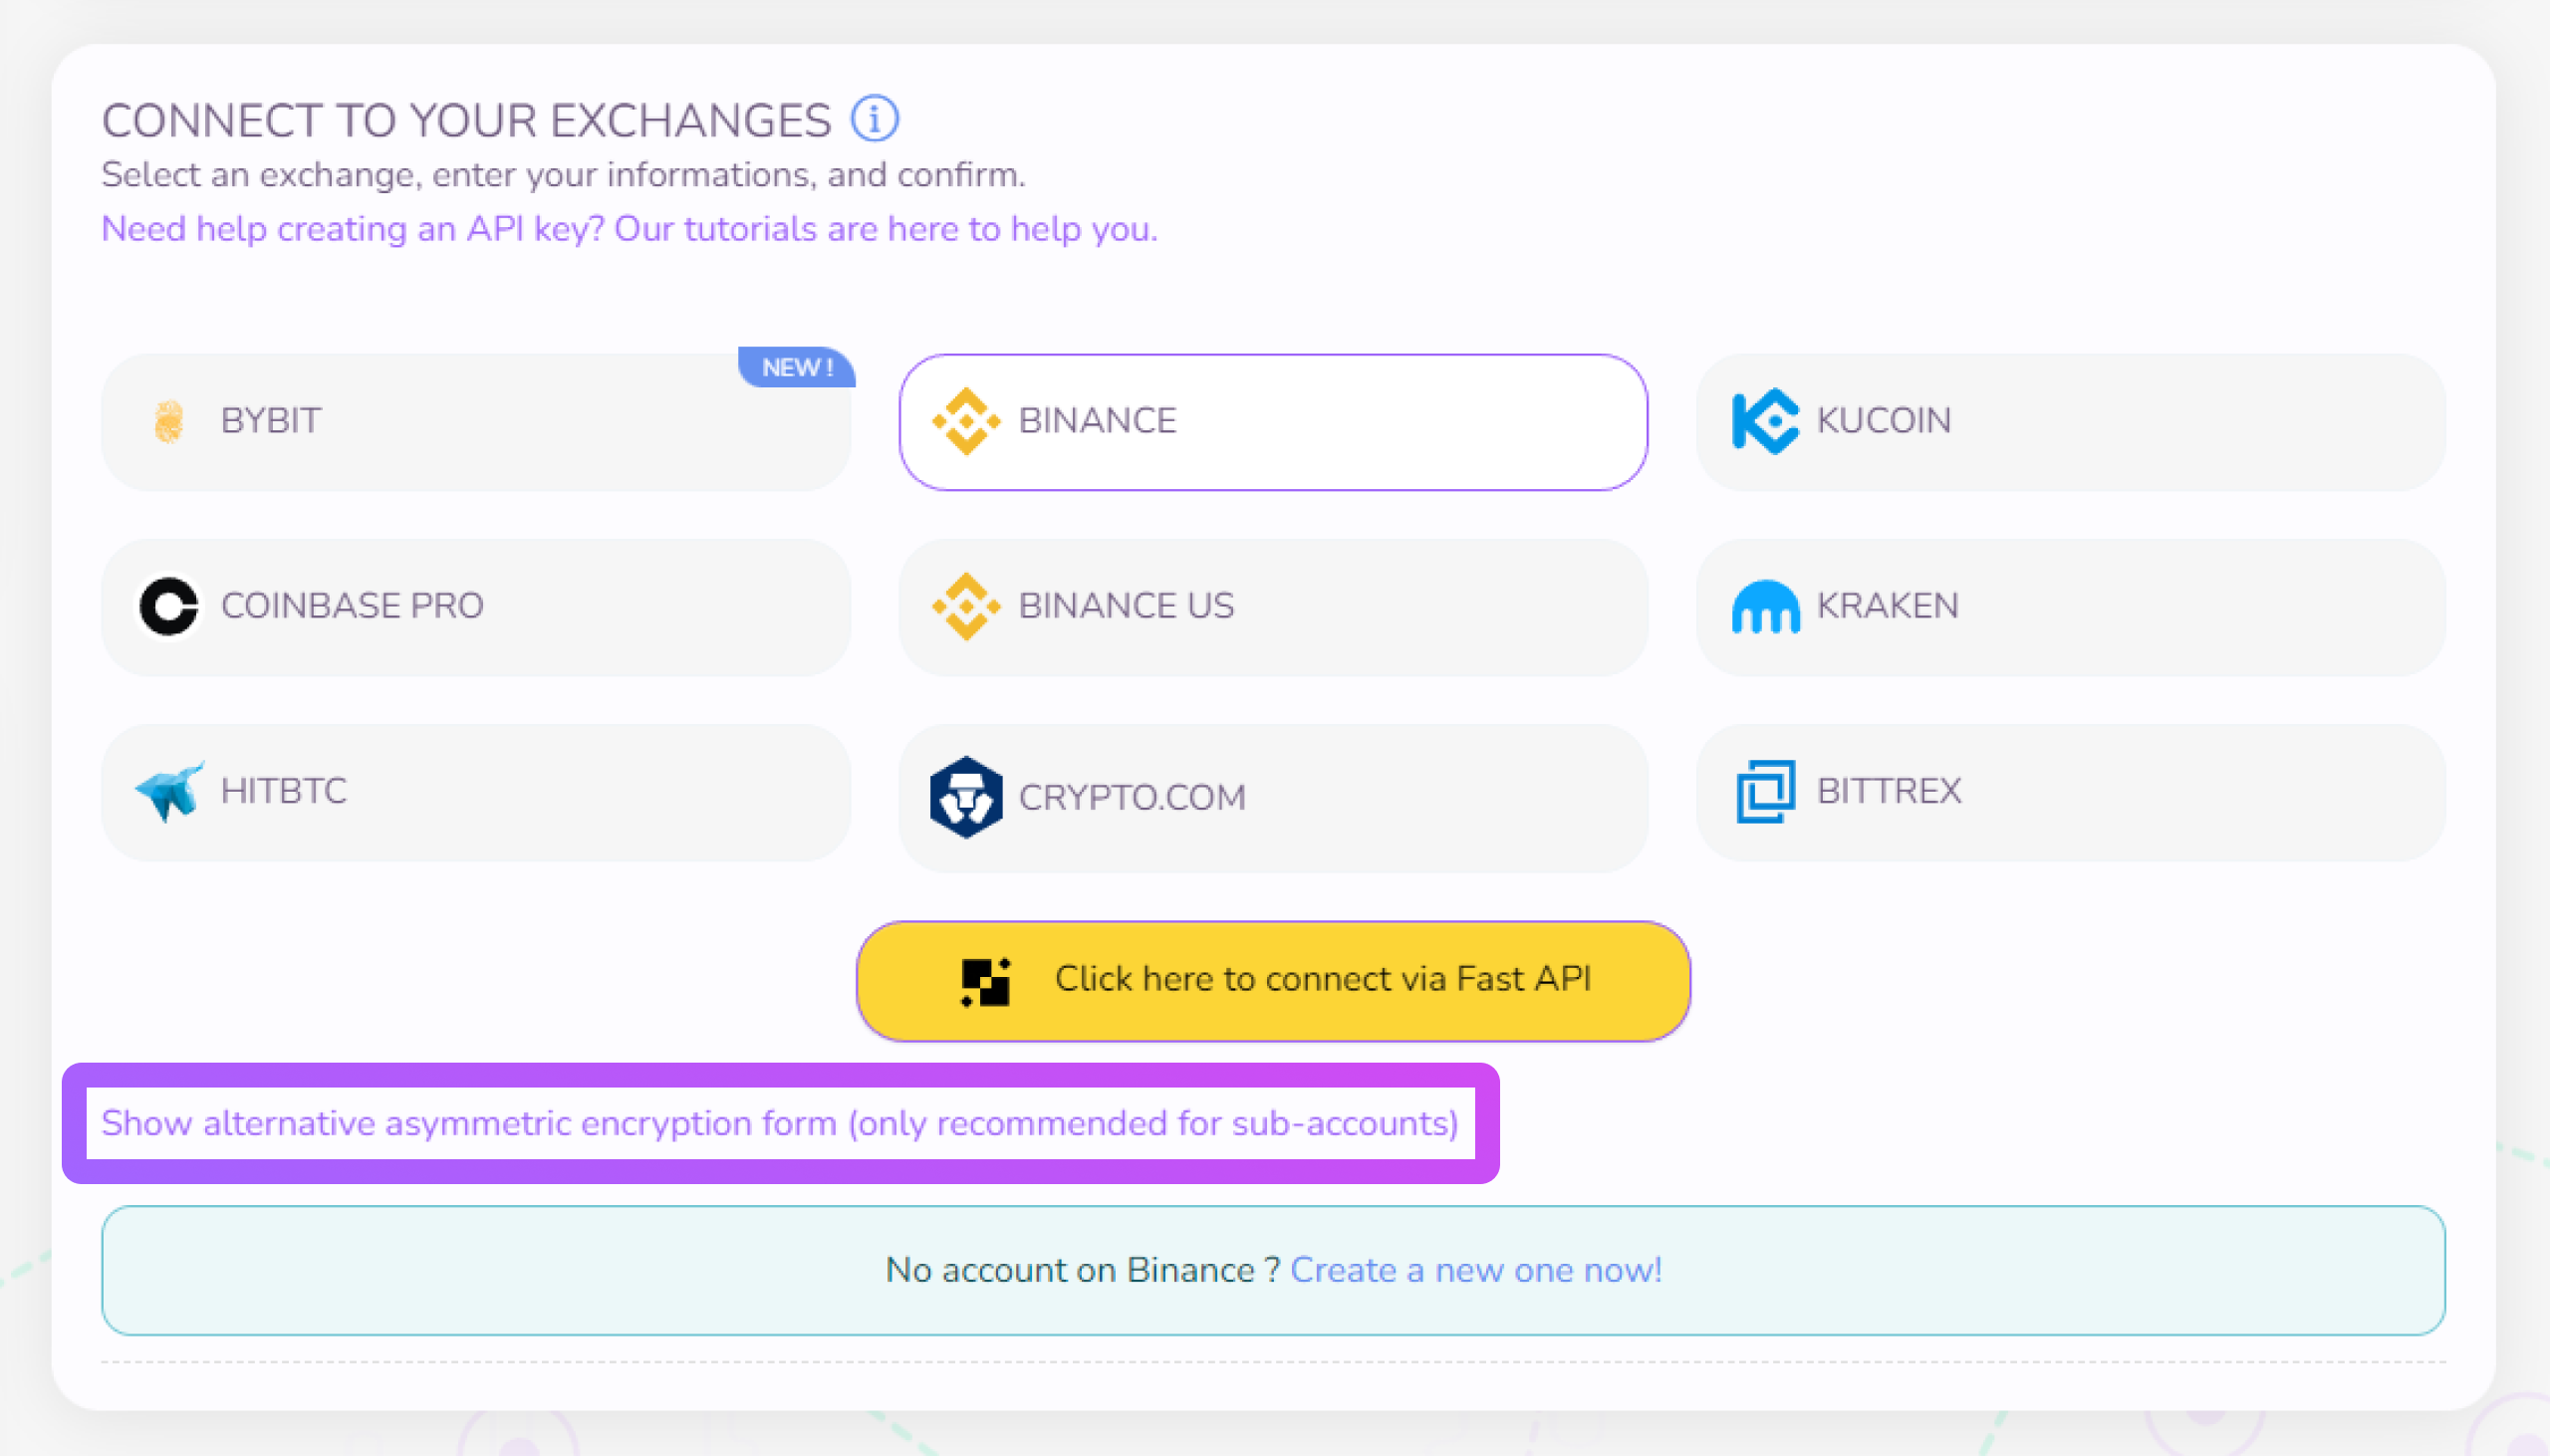Click the Bittrex logo icon
Screen dimensions: 2550x1456
click(1765, 791)
